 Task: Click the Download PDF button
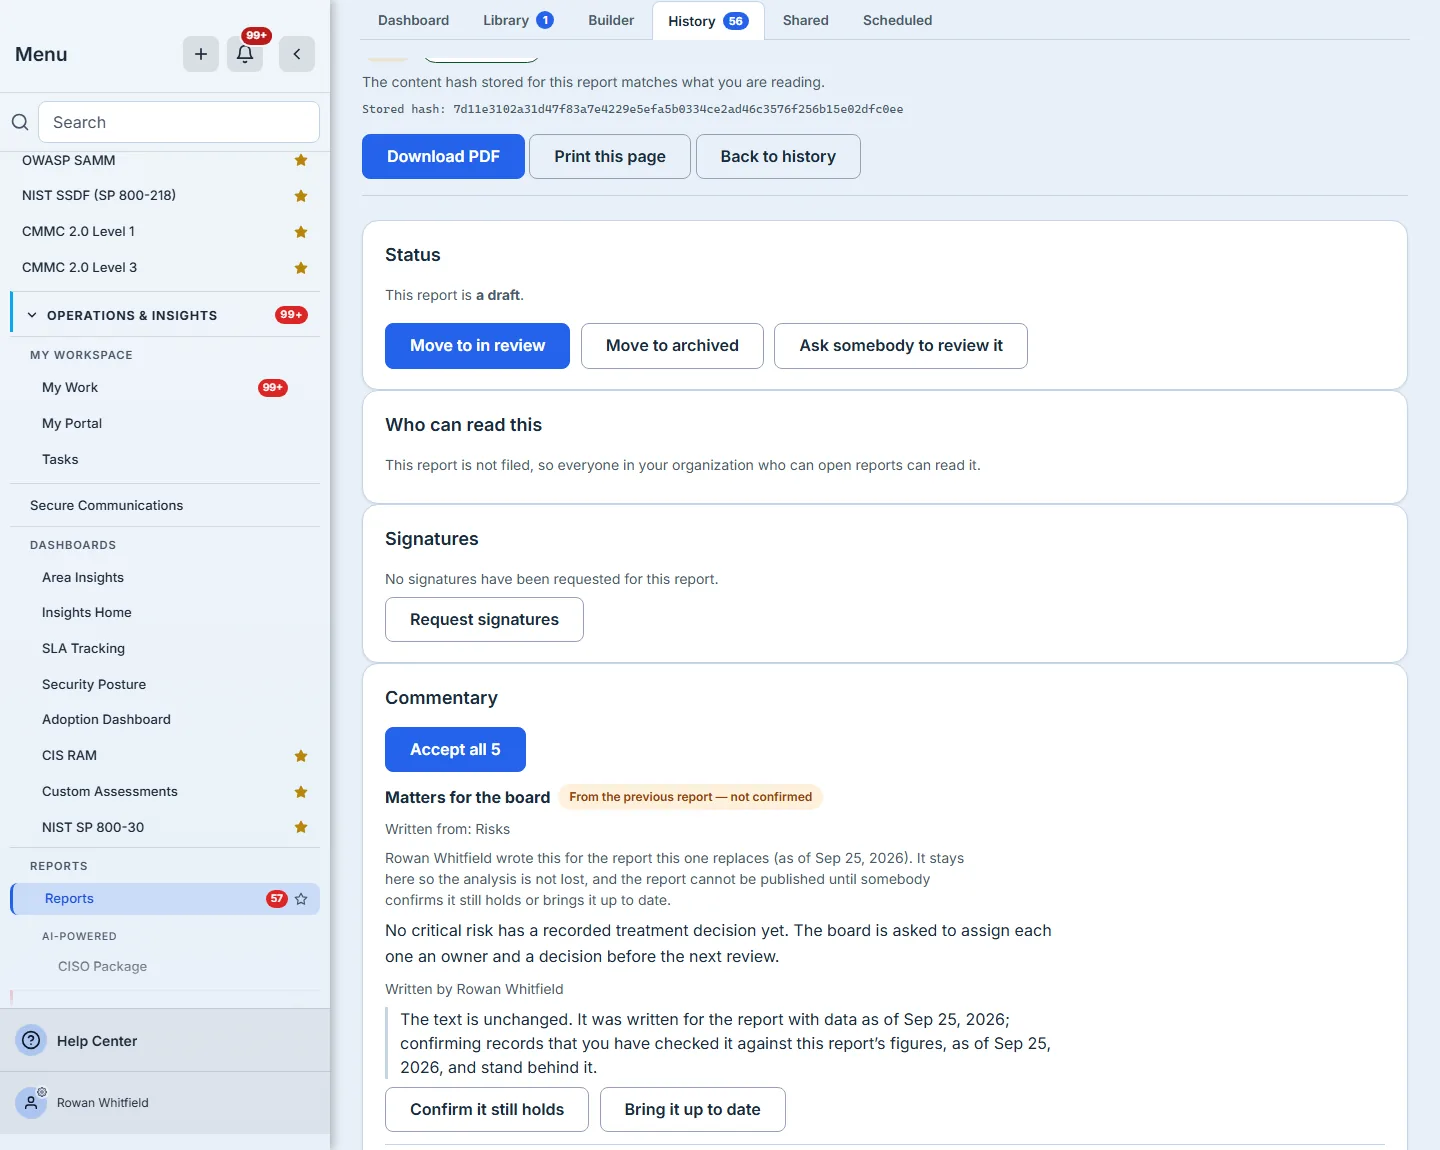443,157
